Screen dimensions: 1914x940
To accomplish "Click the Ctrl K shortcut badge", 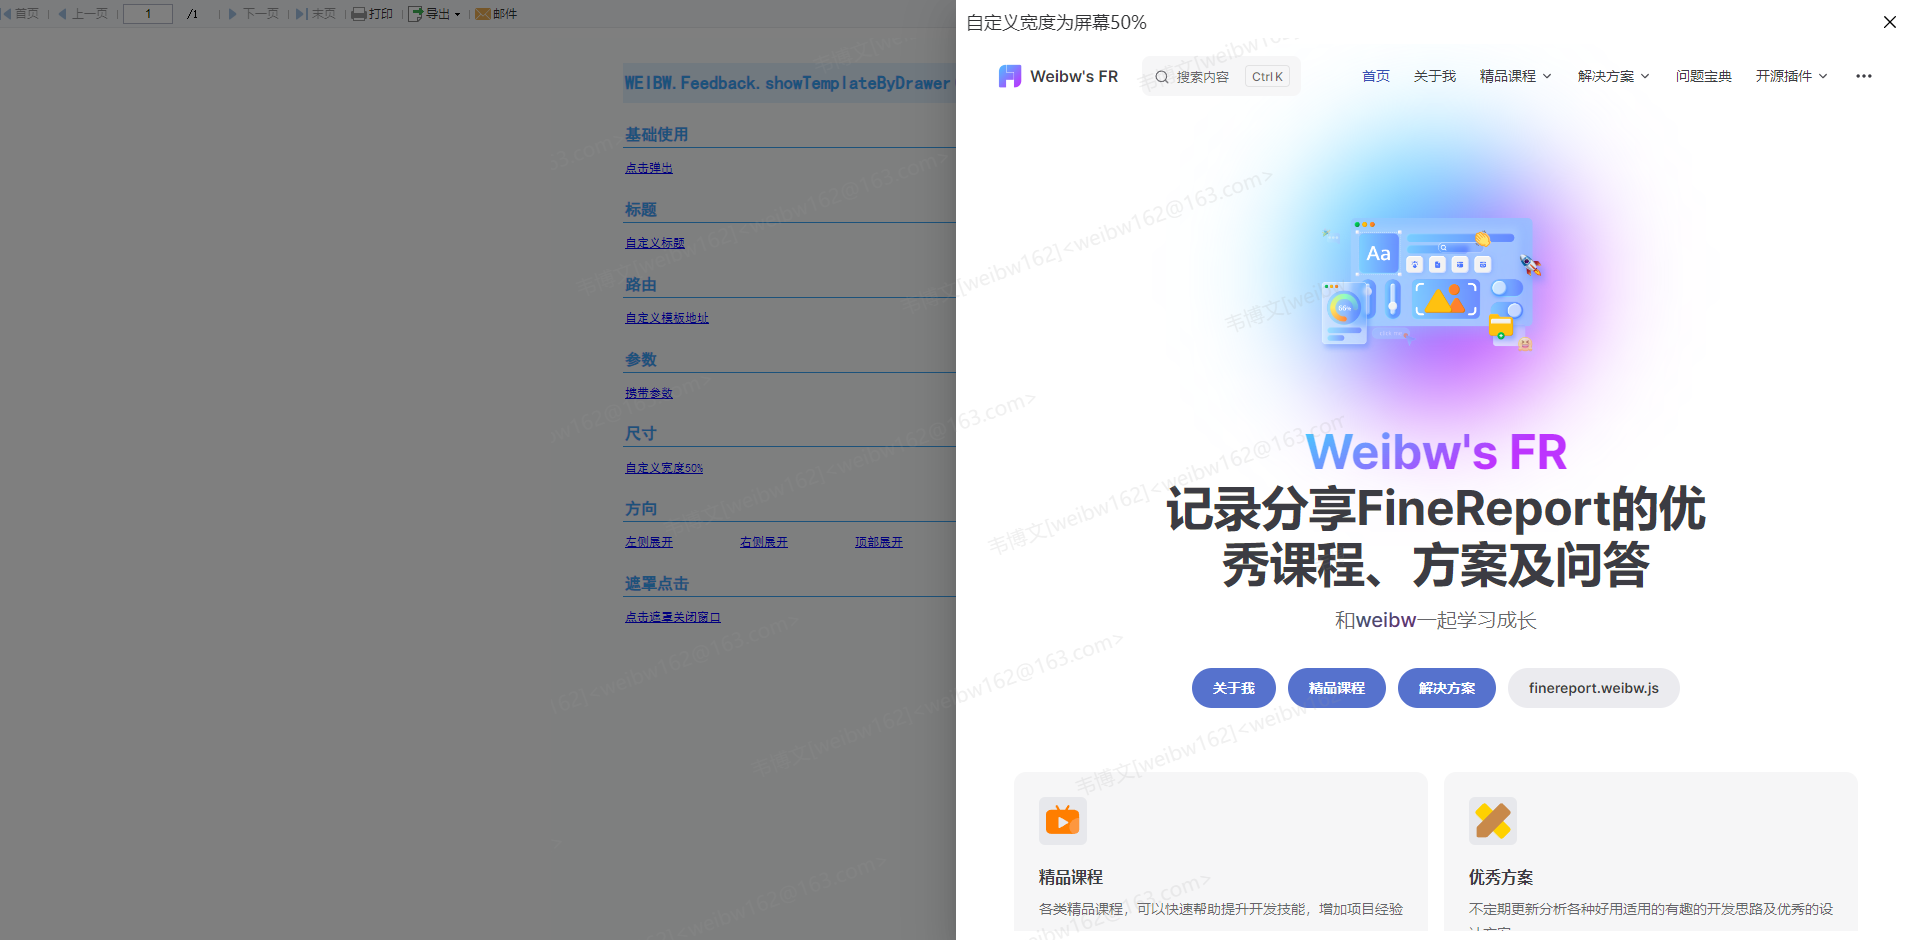I will (1267, 76).
